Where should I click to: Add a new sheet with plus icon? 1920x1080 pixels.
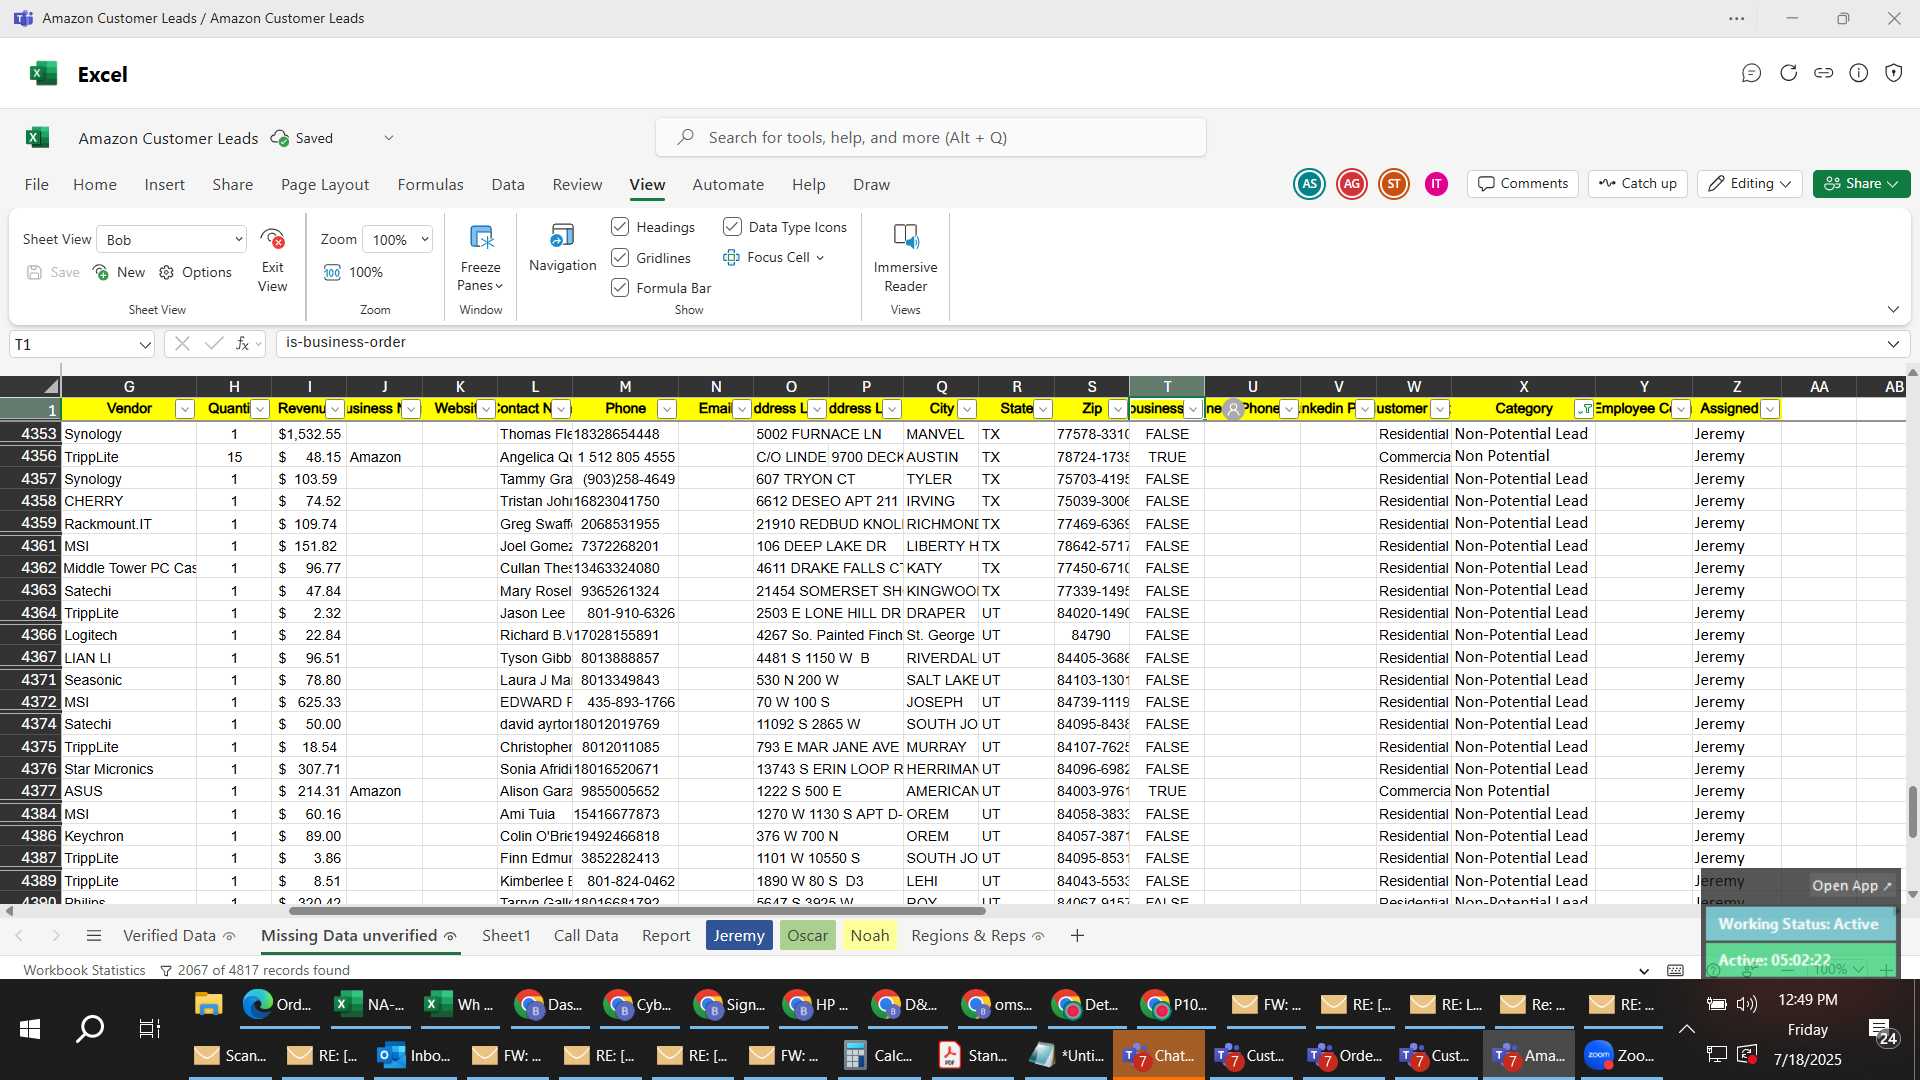[x=1077, y=936]
